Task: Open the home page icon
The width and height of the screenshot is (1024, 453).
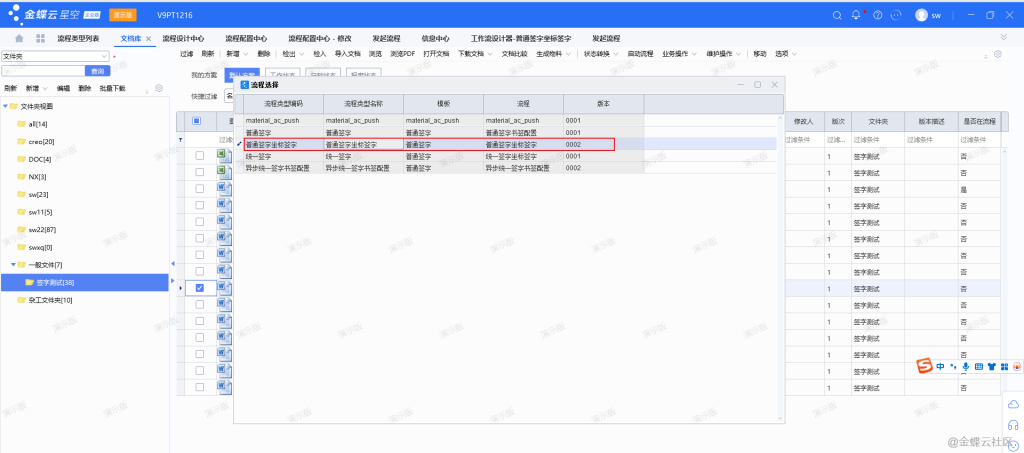Action: click(19, 39)
